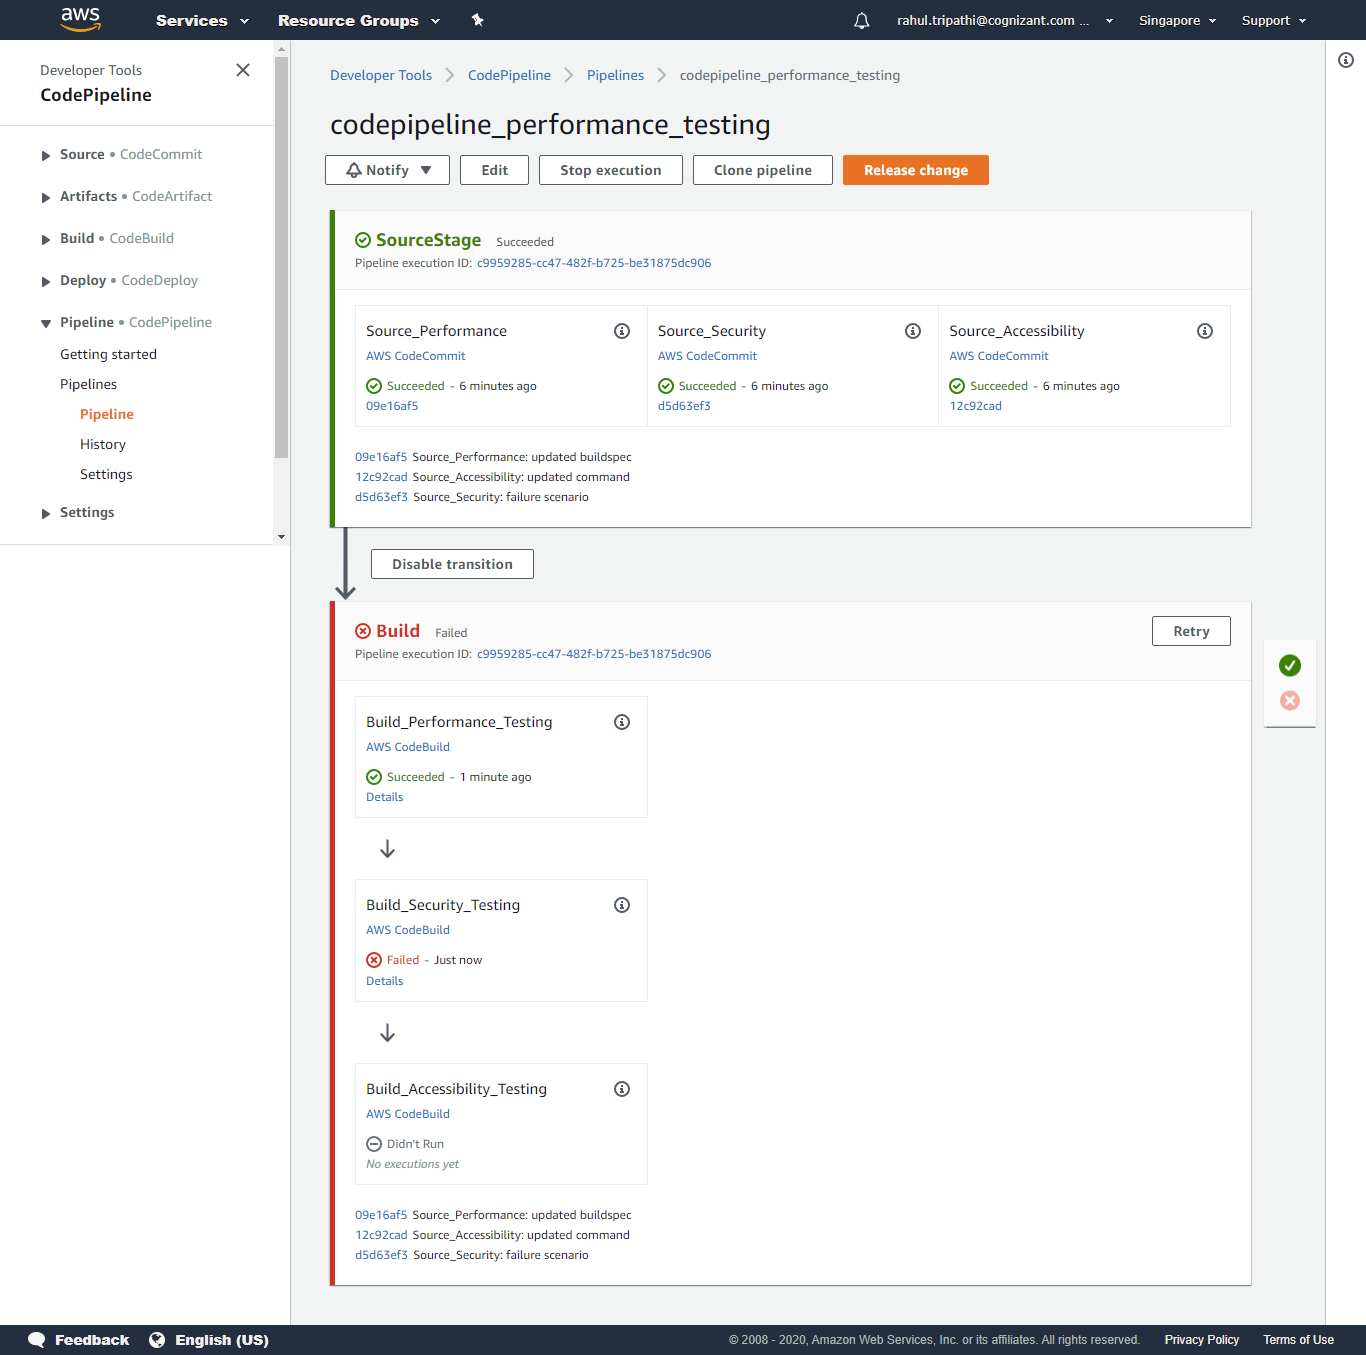Open pipeline History
The height and width of the screenshot is (1355, 1366).
tap(103, 444)
